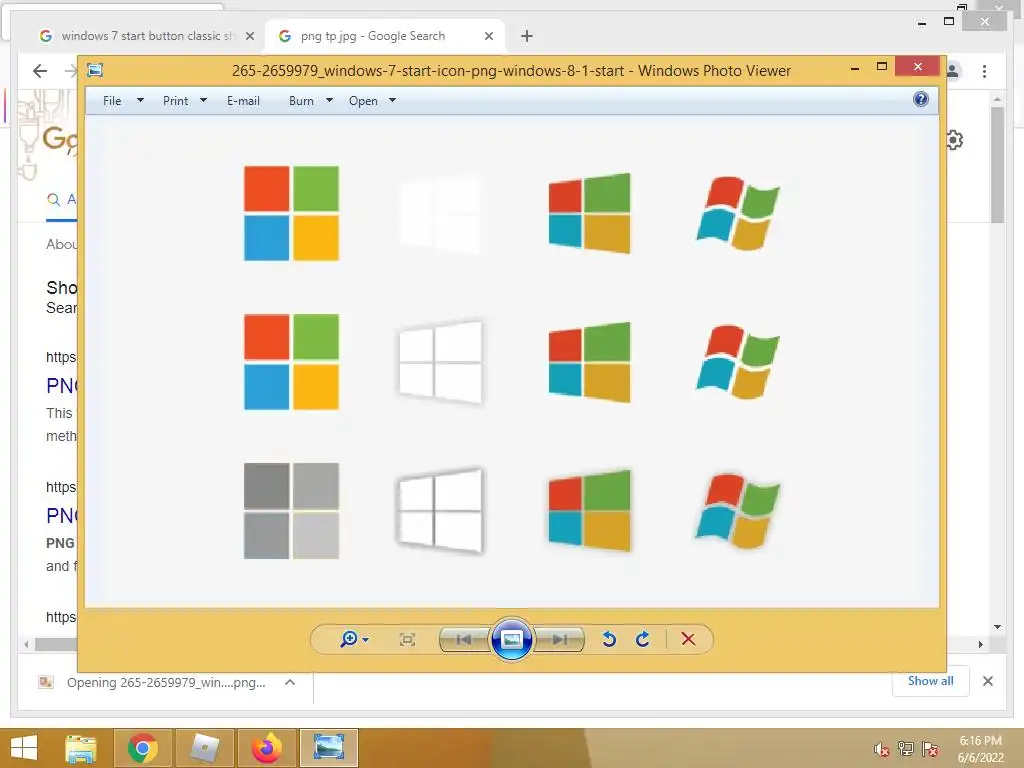Expand the File menu dropdown arrow
Image resolution: width=1024 pixels, height=768 pixels.
[x=140, y=101]
